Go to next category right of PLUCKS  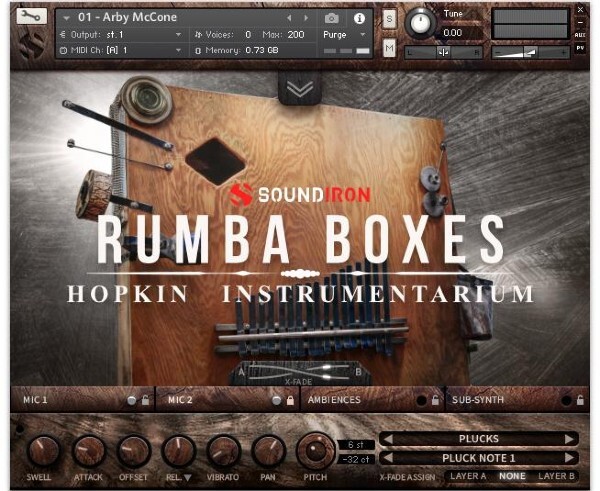(x=569, y=439)
